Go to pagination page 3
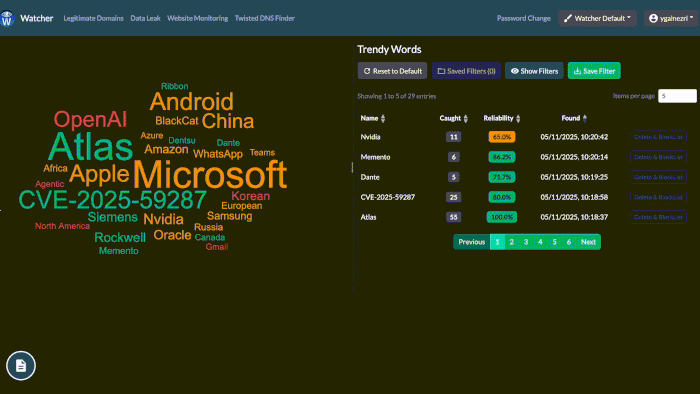The width and height of the screenshot is (700, 394). click(x=526, y=242)
